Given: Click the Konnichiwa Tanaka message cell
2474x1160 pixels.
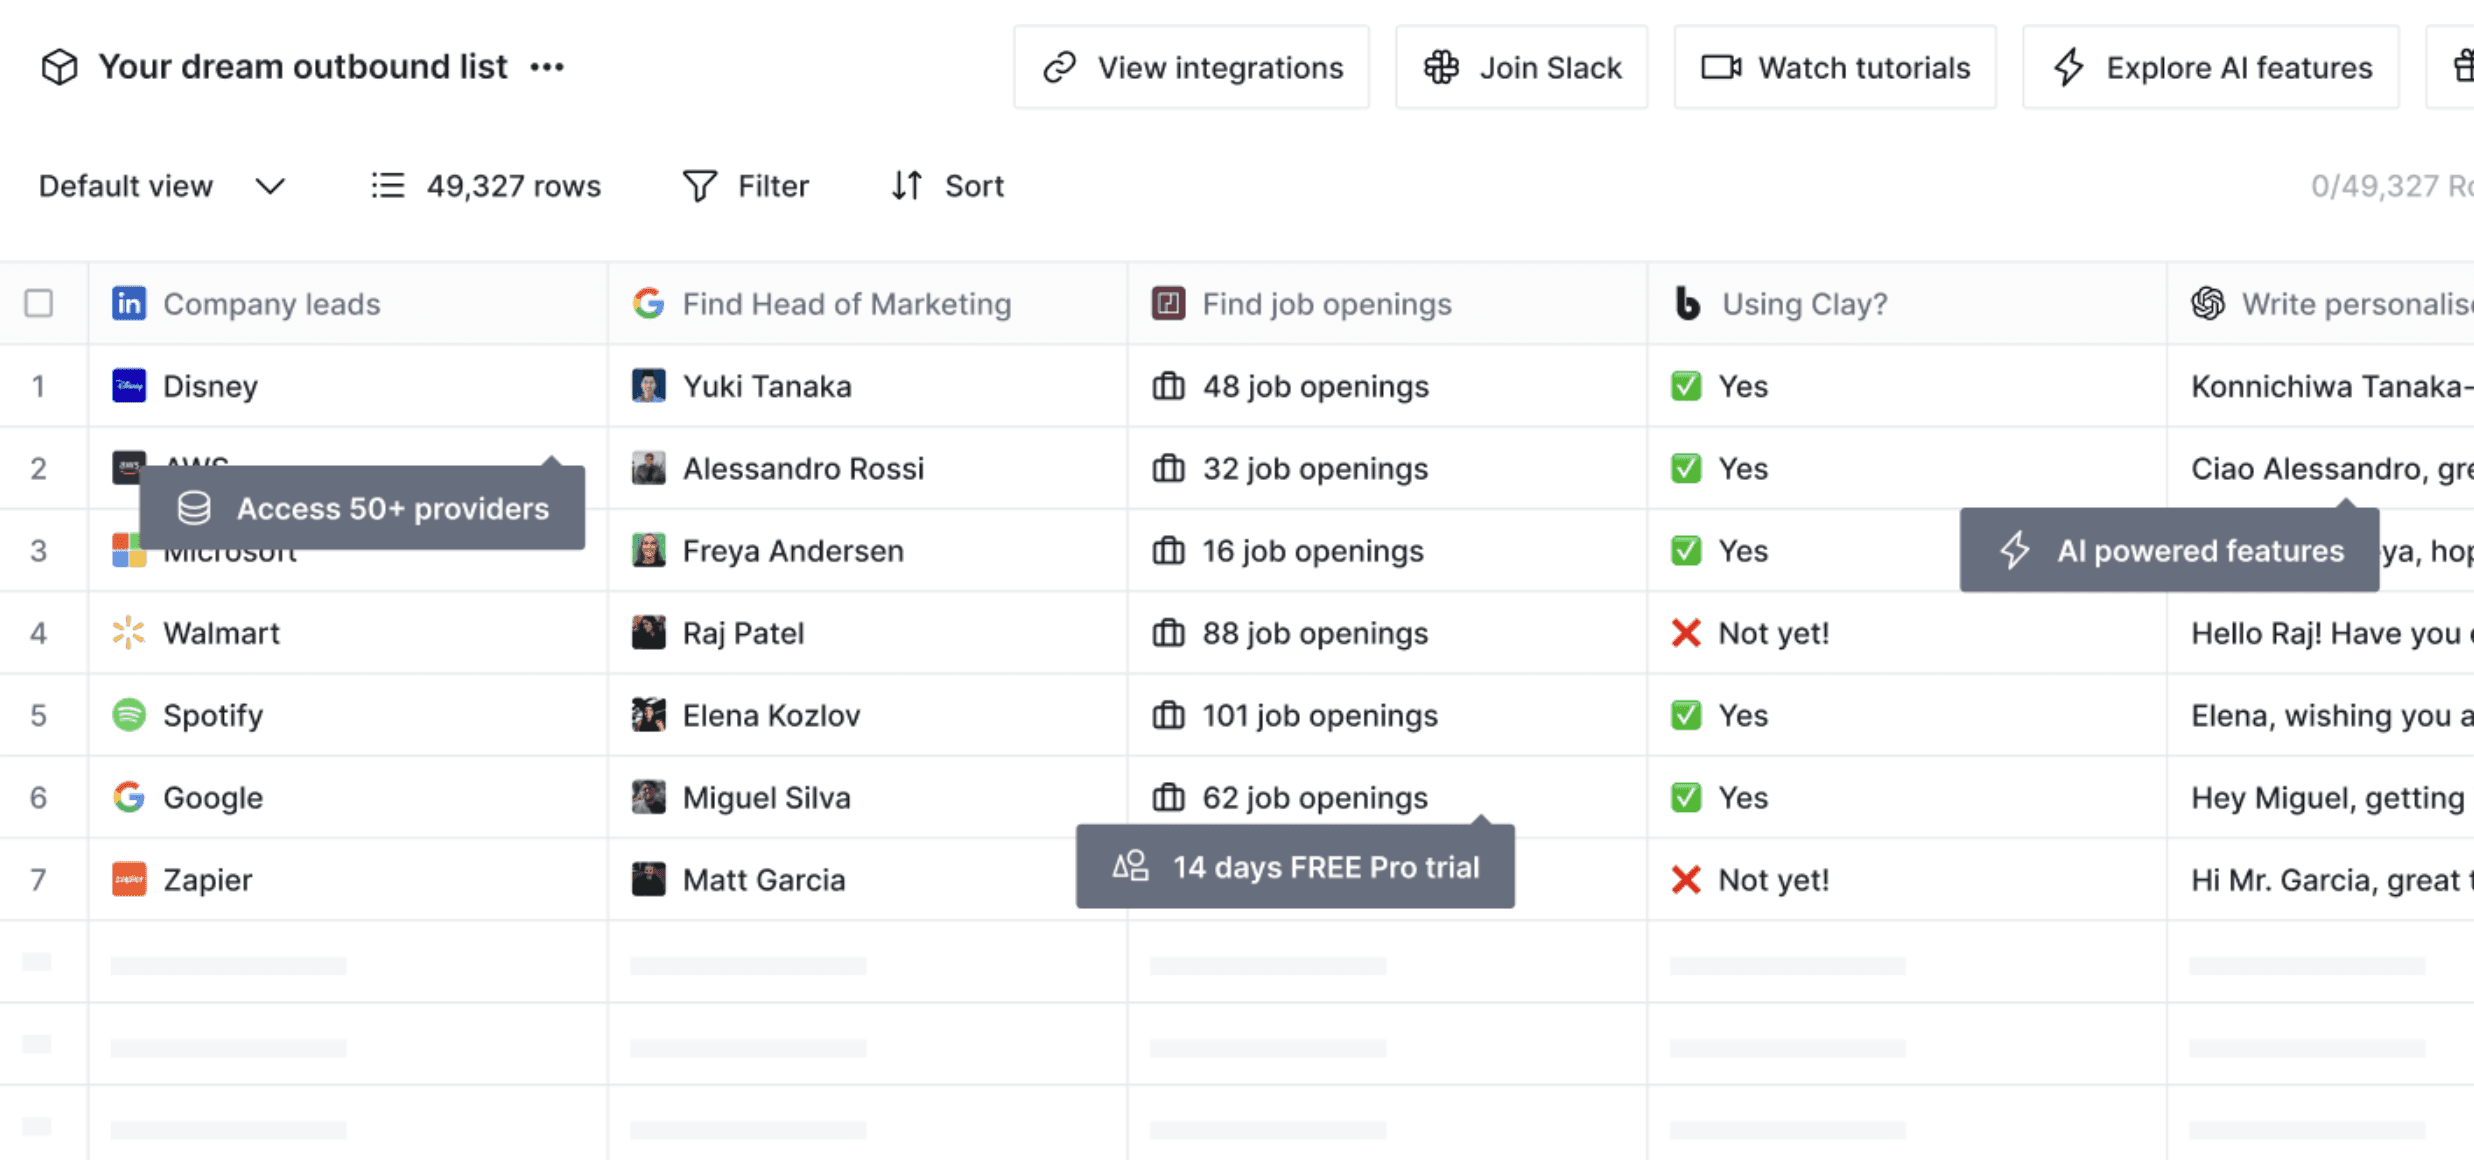Looking at the screenshot, I should pos(2321,386).
